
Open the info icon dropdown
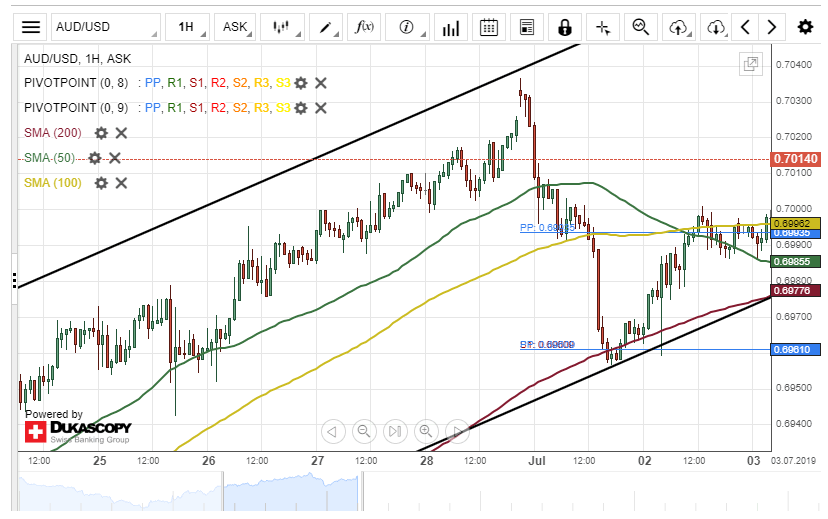click(x=407, y=27)
